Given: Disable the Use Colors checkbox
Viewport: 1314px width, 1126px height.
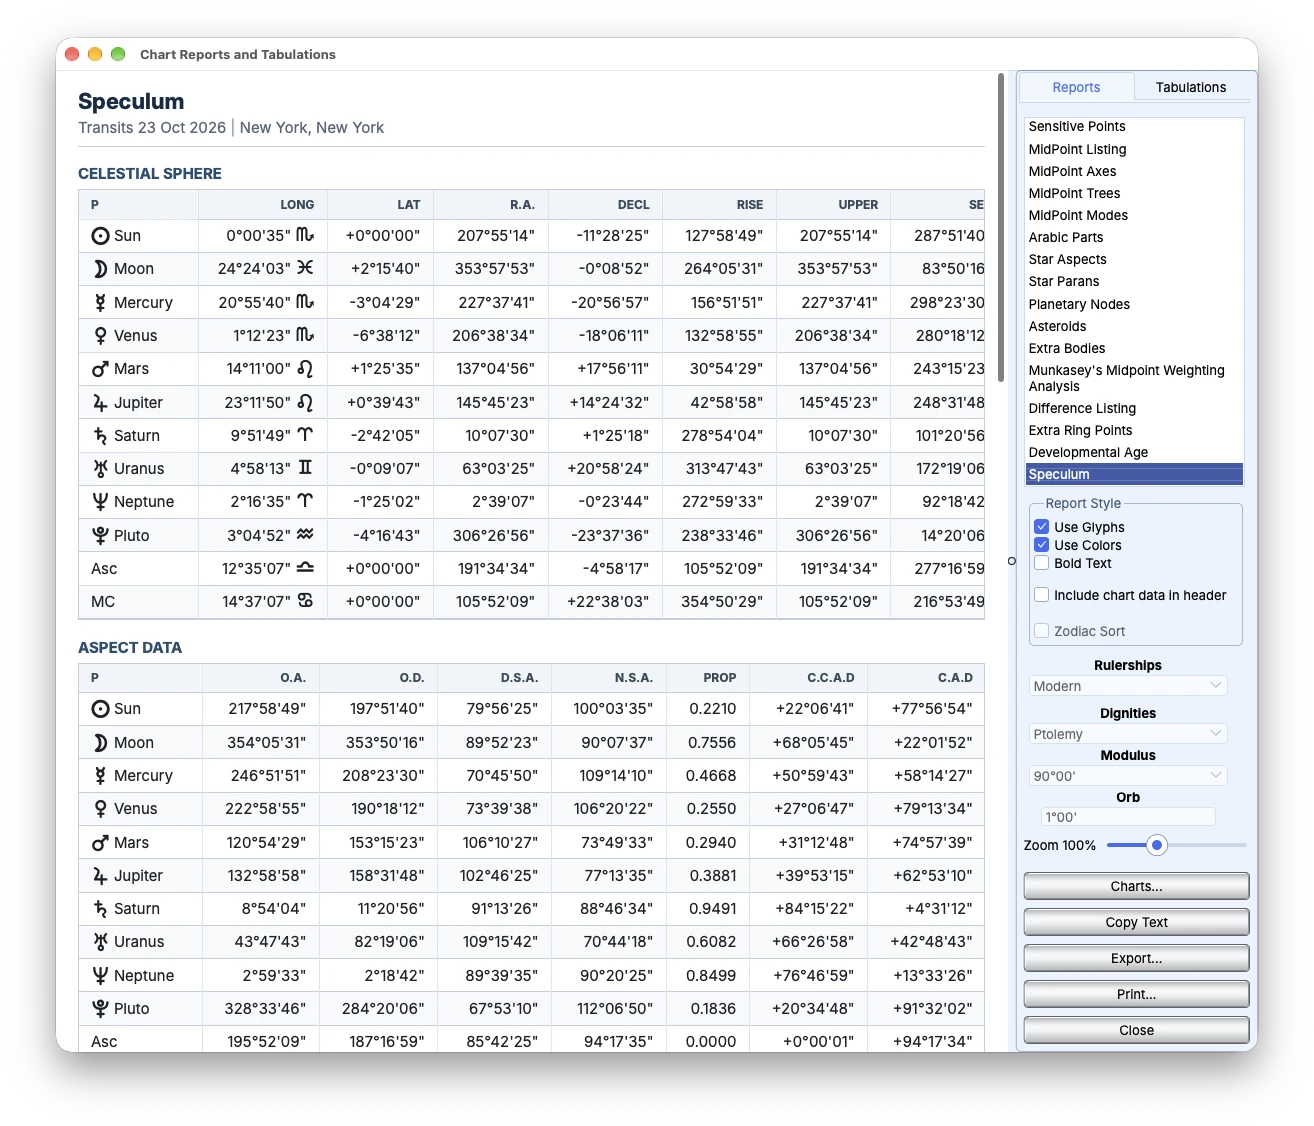Looking at the screenshot, I should 1041,545.
